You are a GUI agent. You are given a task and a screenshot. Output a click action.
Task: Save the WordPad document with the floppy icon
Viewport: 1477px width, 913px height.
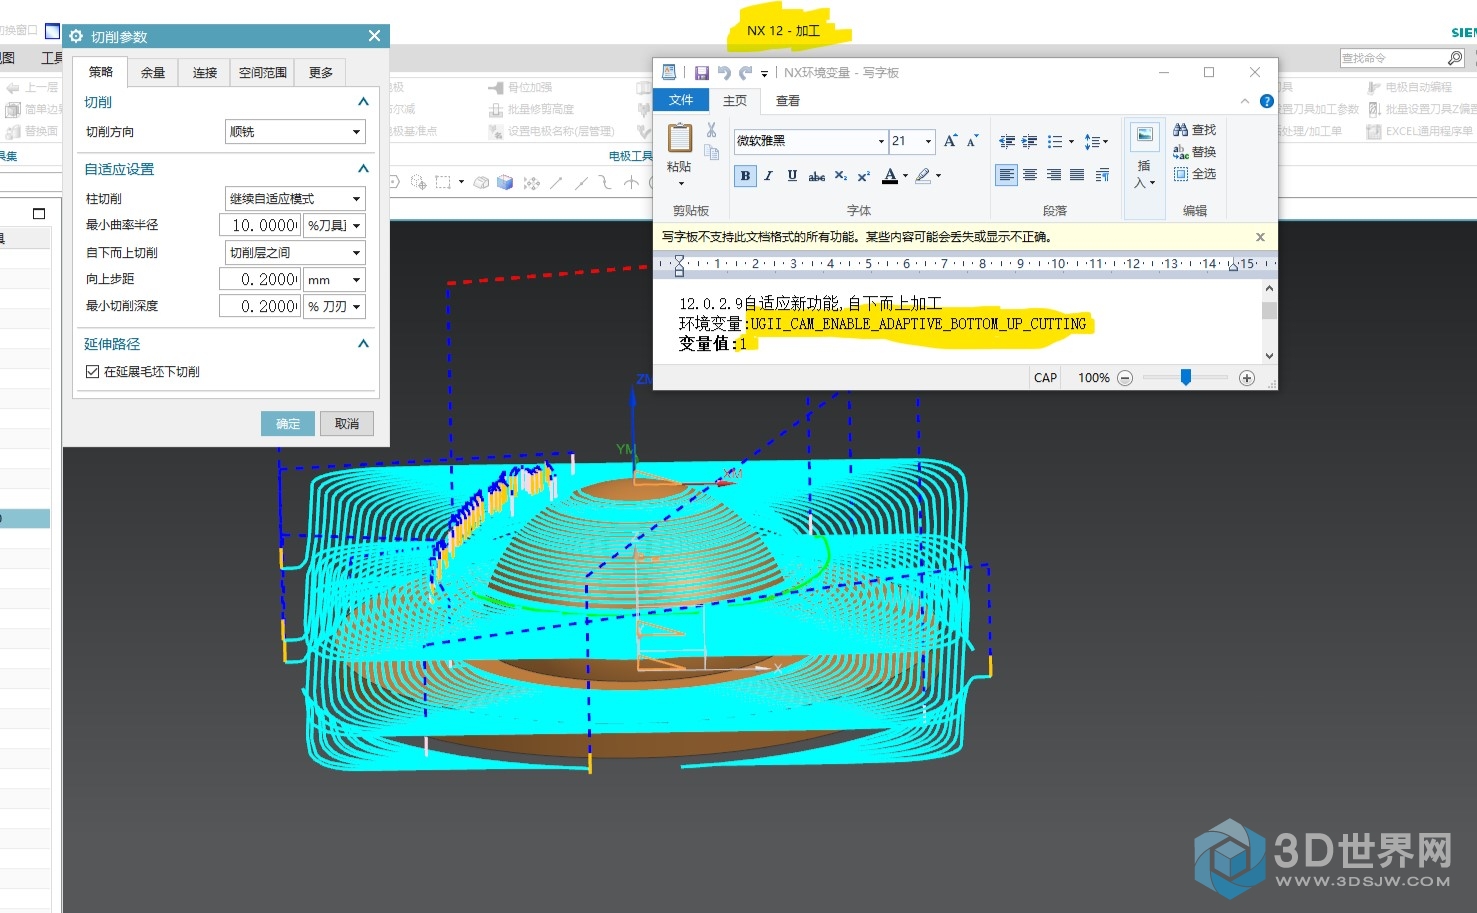701,73
